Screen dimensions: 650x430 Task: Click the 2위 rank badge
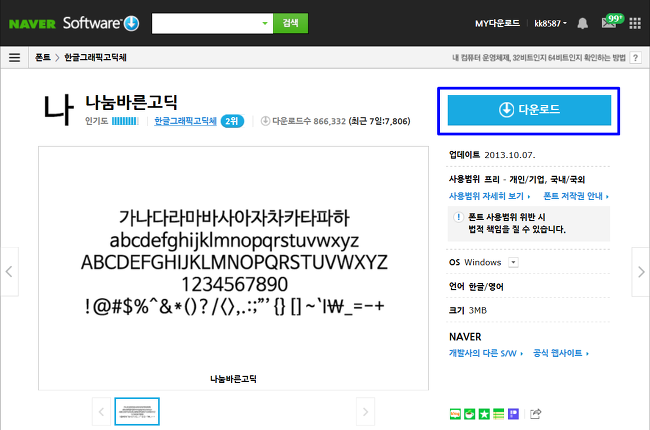tap(232, 121)
